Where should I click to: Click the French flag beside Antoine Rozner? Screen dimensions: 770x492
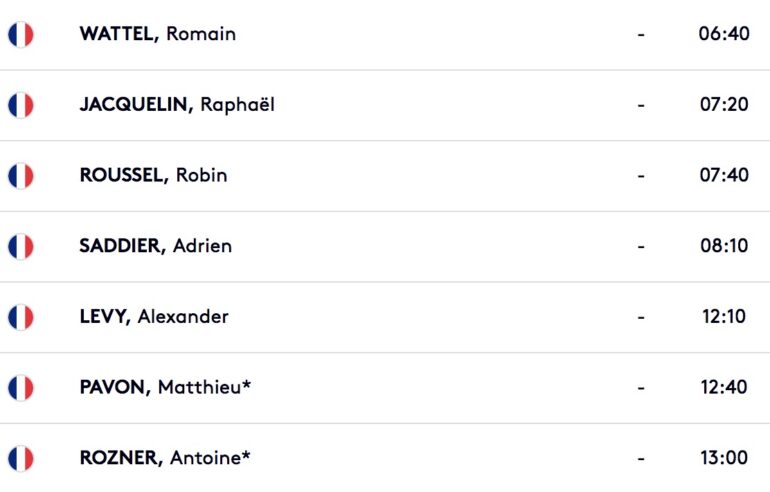coord(20,458)
